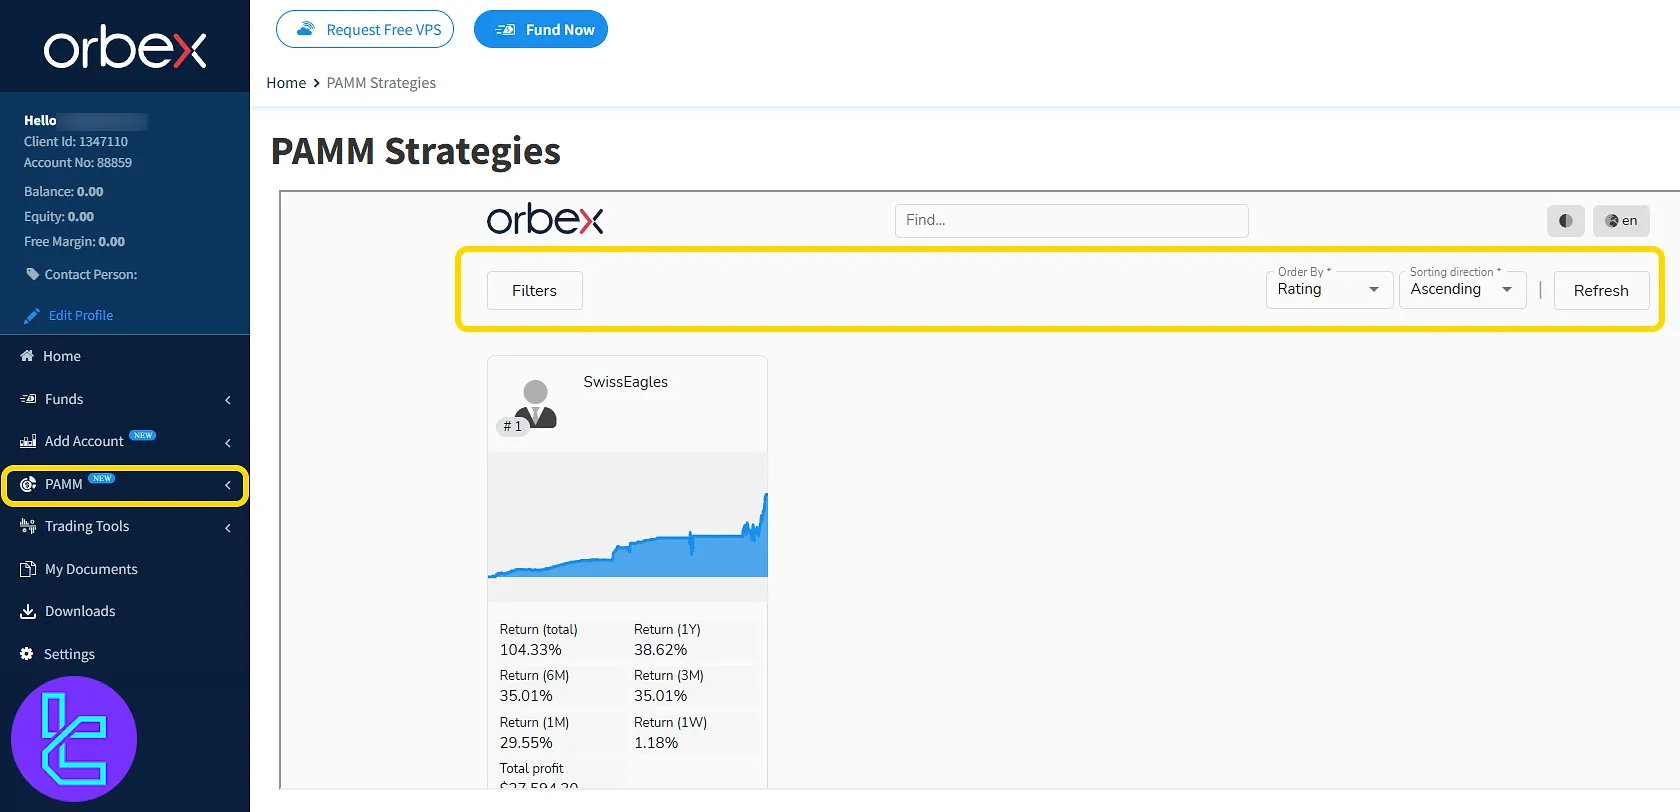Click the PAMM pie chart icon

[28, 484]
